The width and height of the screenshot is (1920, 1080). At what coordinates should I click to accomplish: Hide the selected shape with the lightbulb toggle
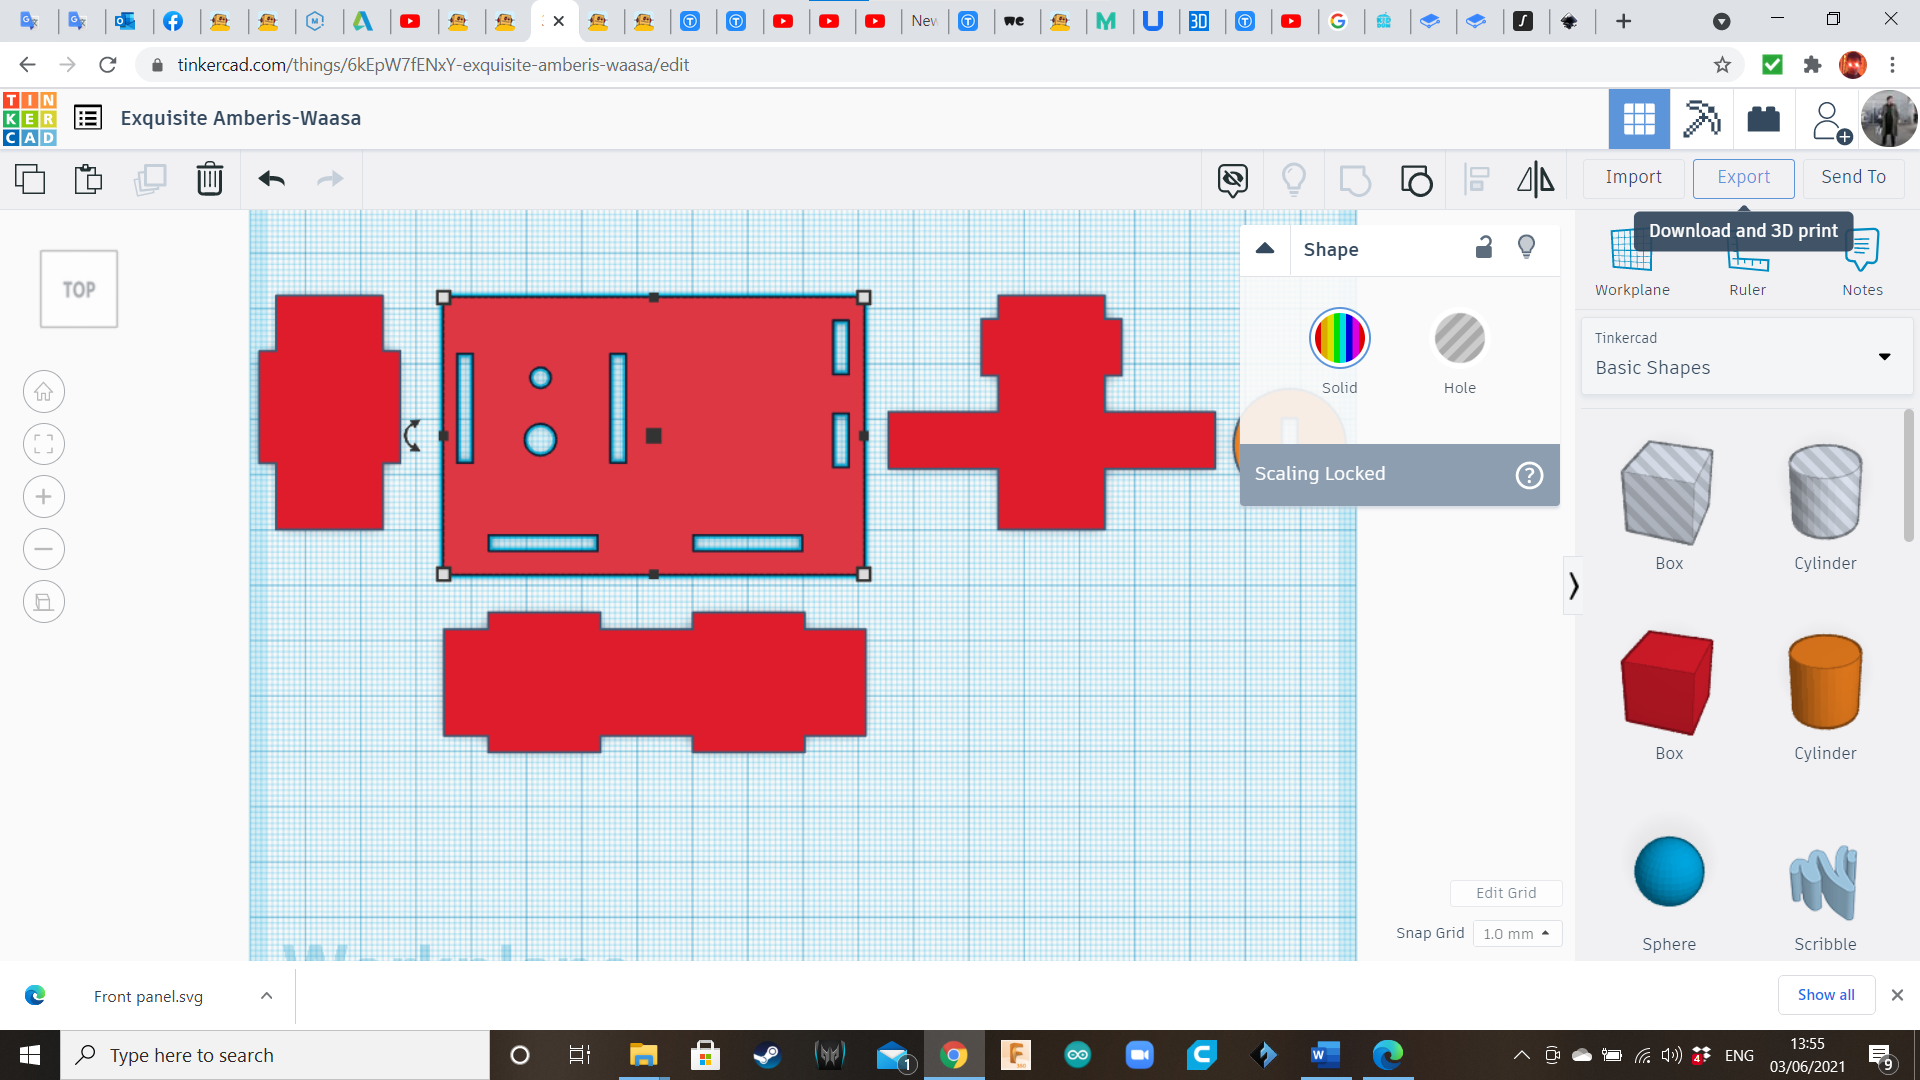[x=1525, y=247]
